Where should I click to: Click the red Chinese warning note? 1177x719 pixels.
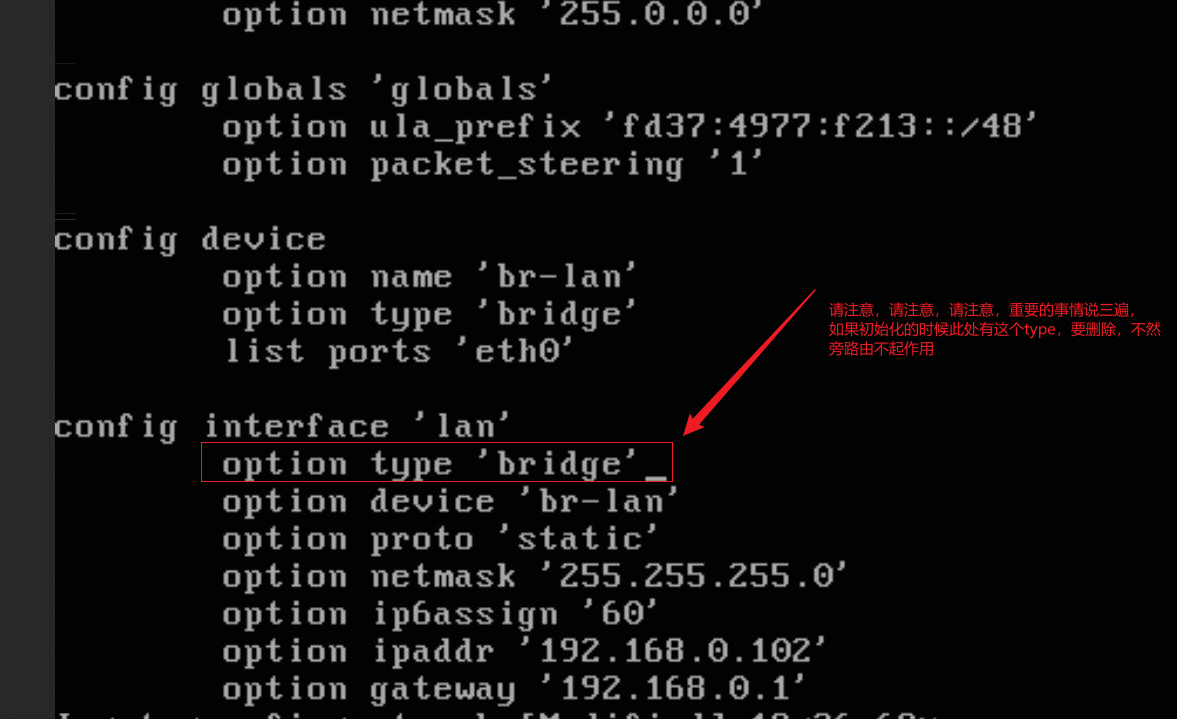pyautogui.click(x=994, y=329)
